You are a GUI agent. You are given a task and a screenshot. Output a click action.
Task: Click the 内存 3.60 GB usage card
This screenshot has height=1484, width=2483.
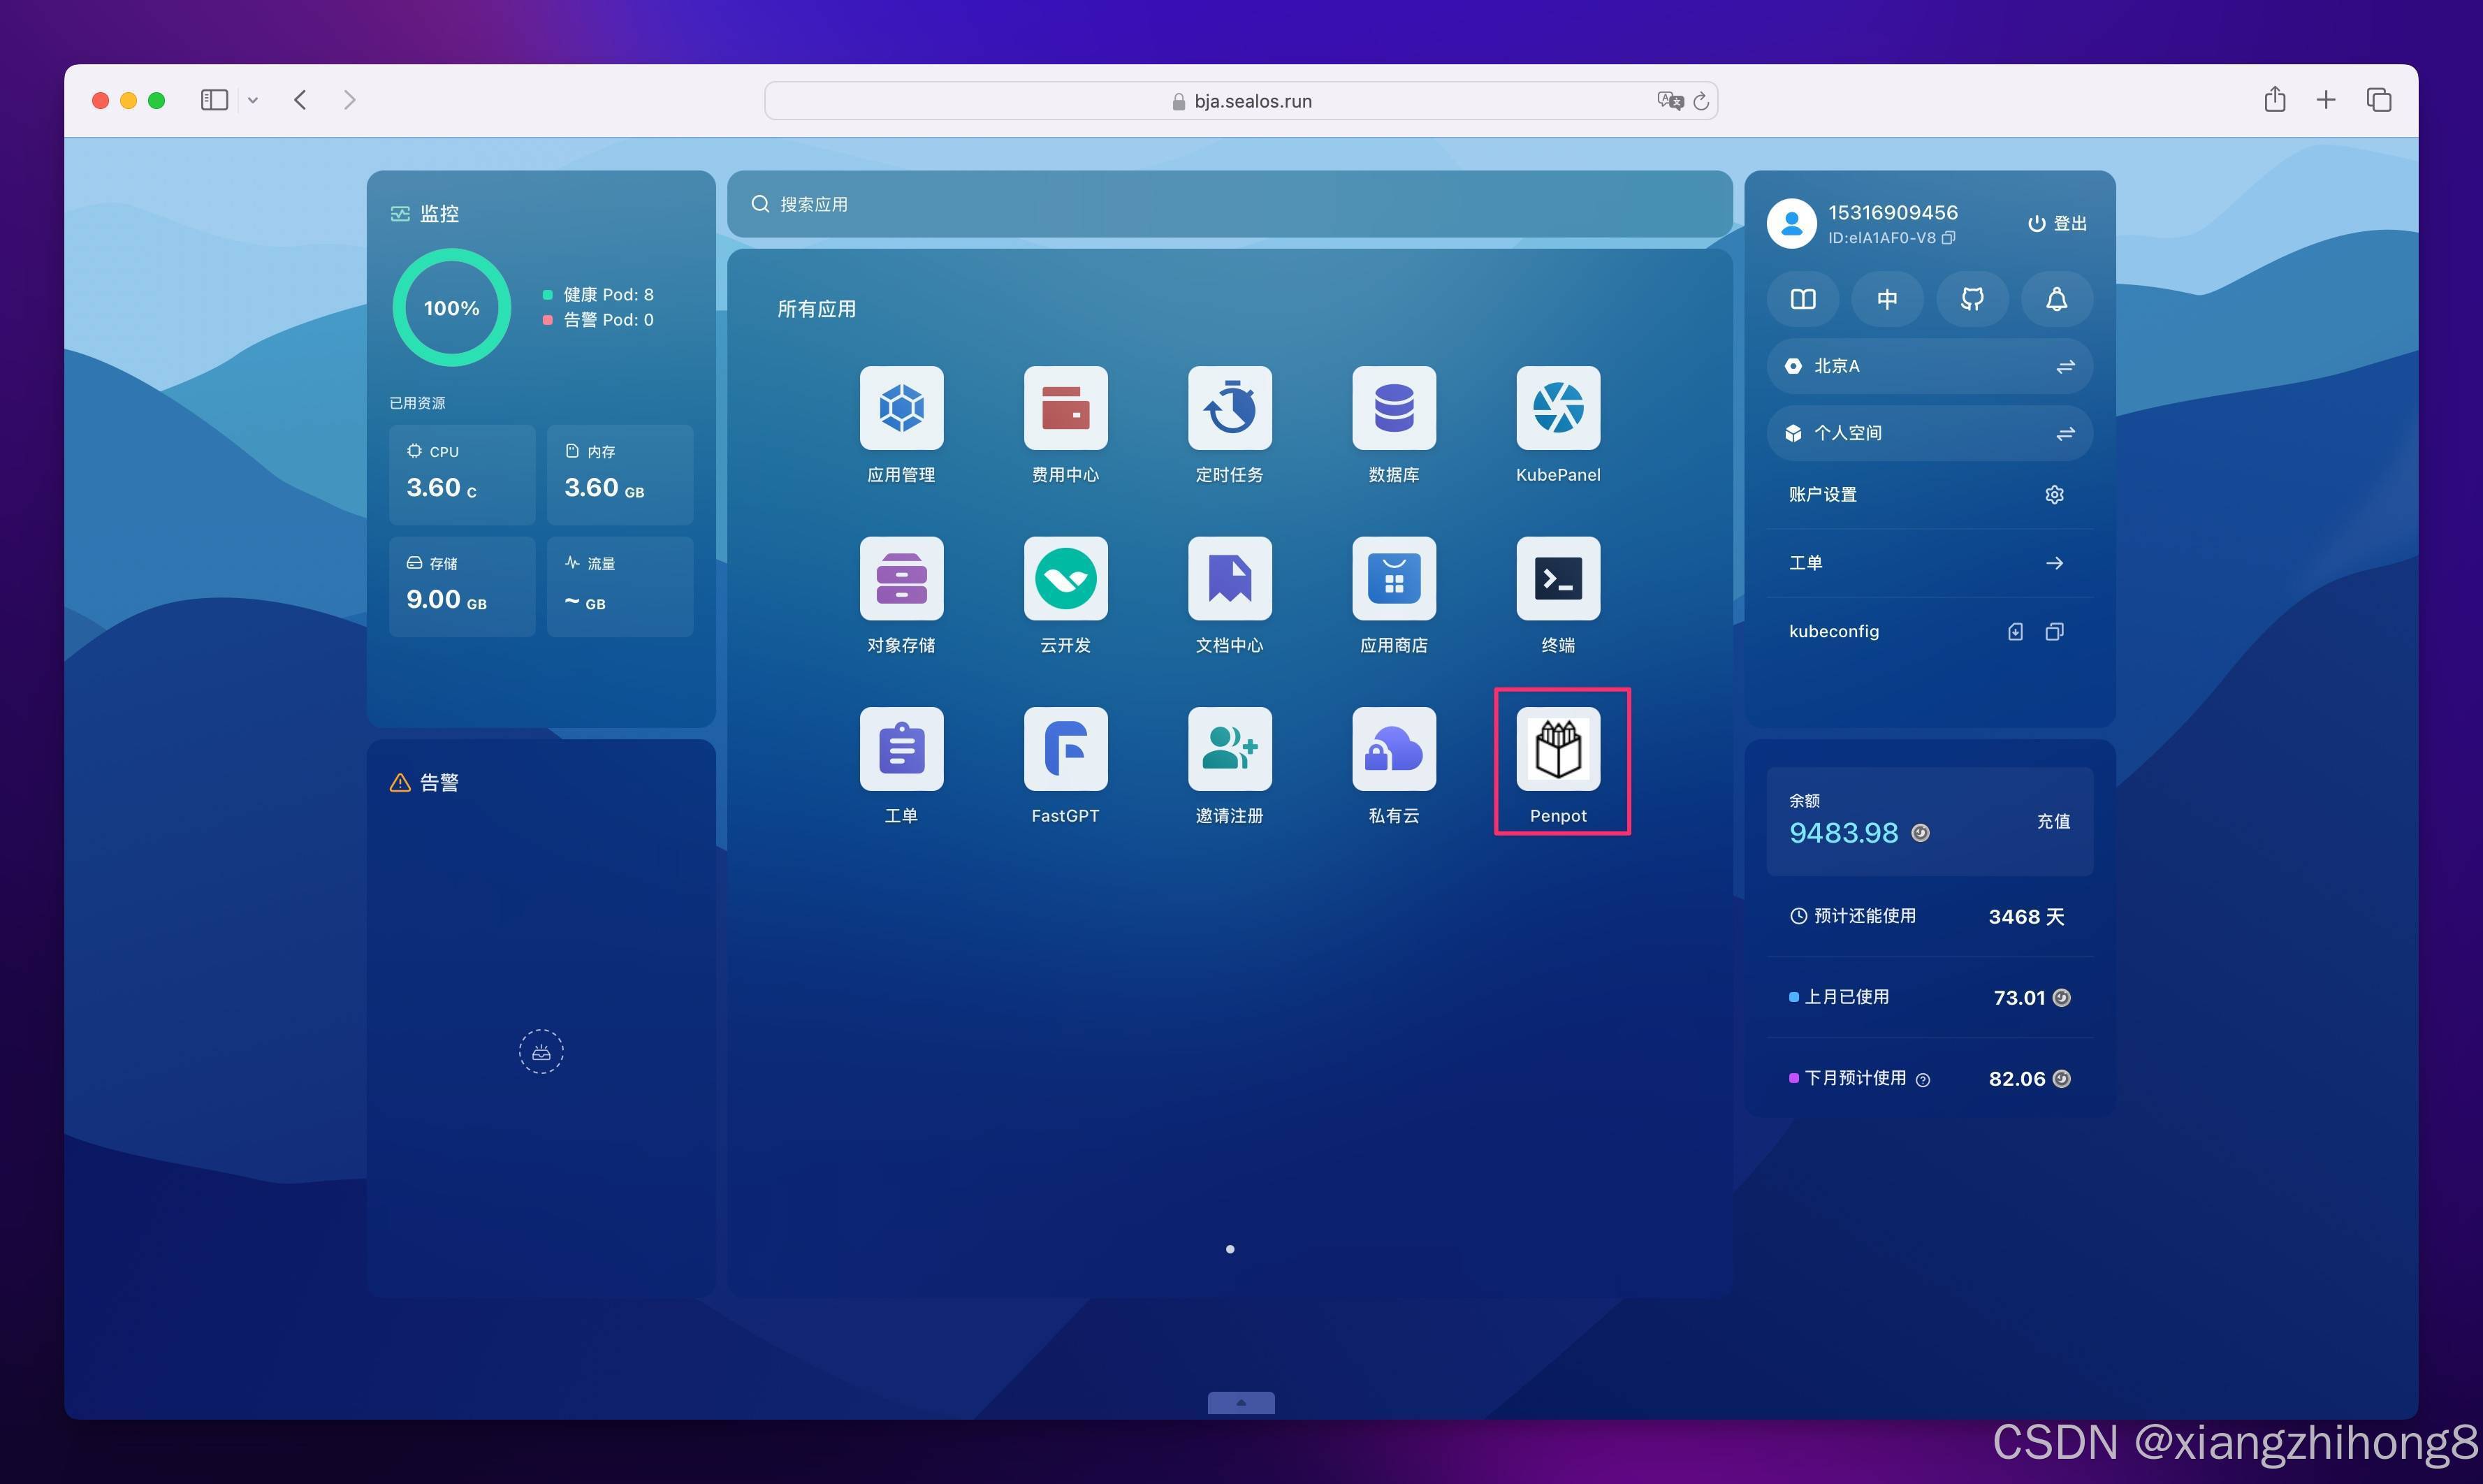pyautogui.click(x=620, y=474)
